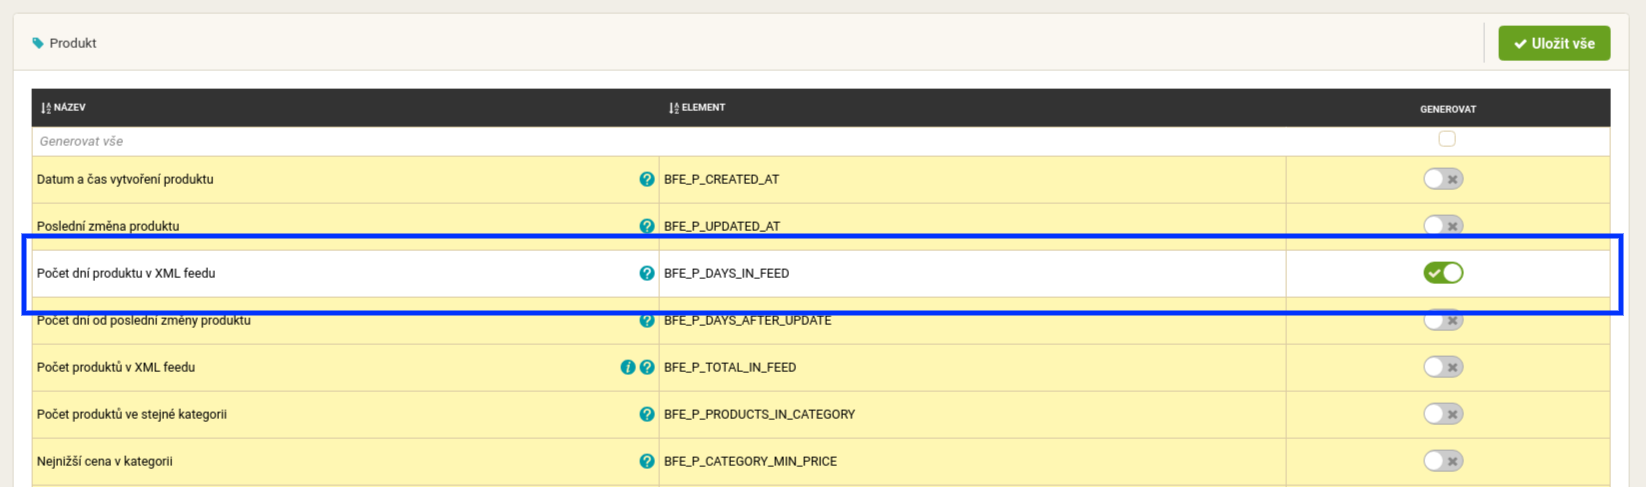This screenshot has width=1646, height=487.
Task: Click question mark icon beside BFE_P_TOTAL_IN_FEED
Action: [x=647, y=367]
